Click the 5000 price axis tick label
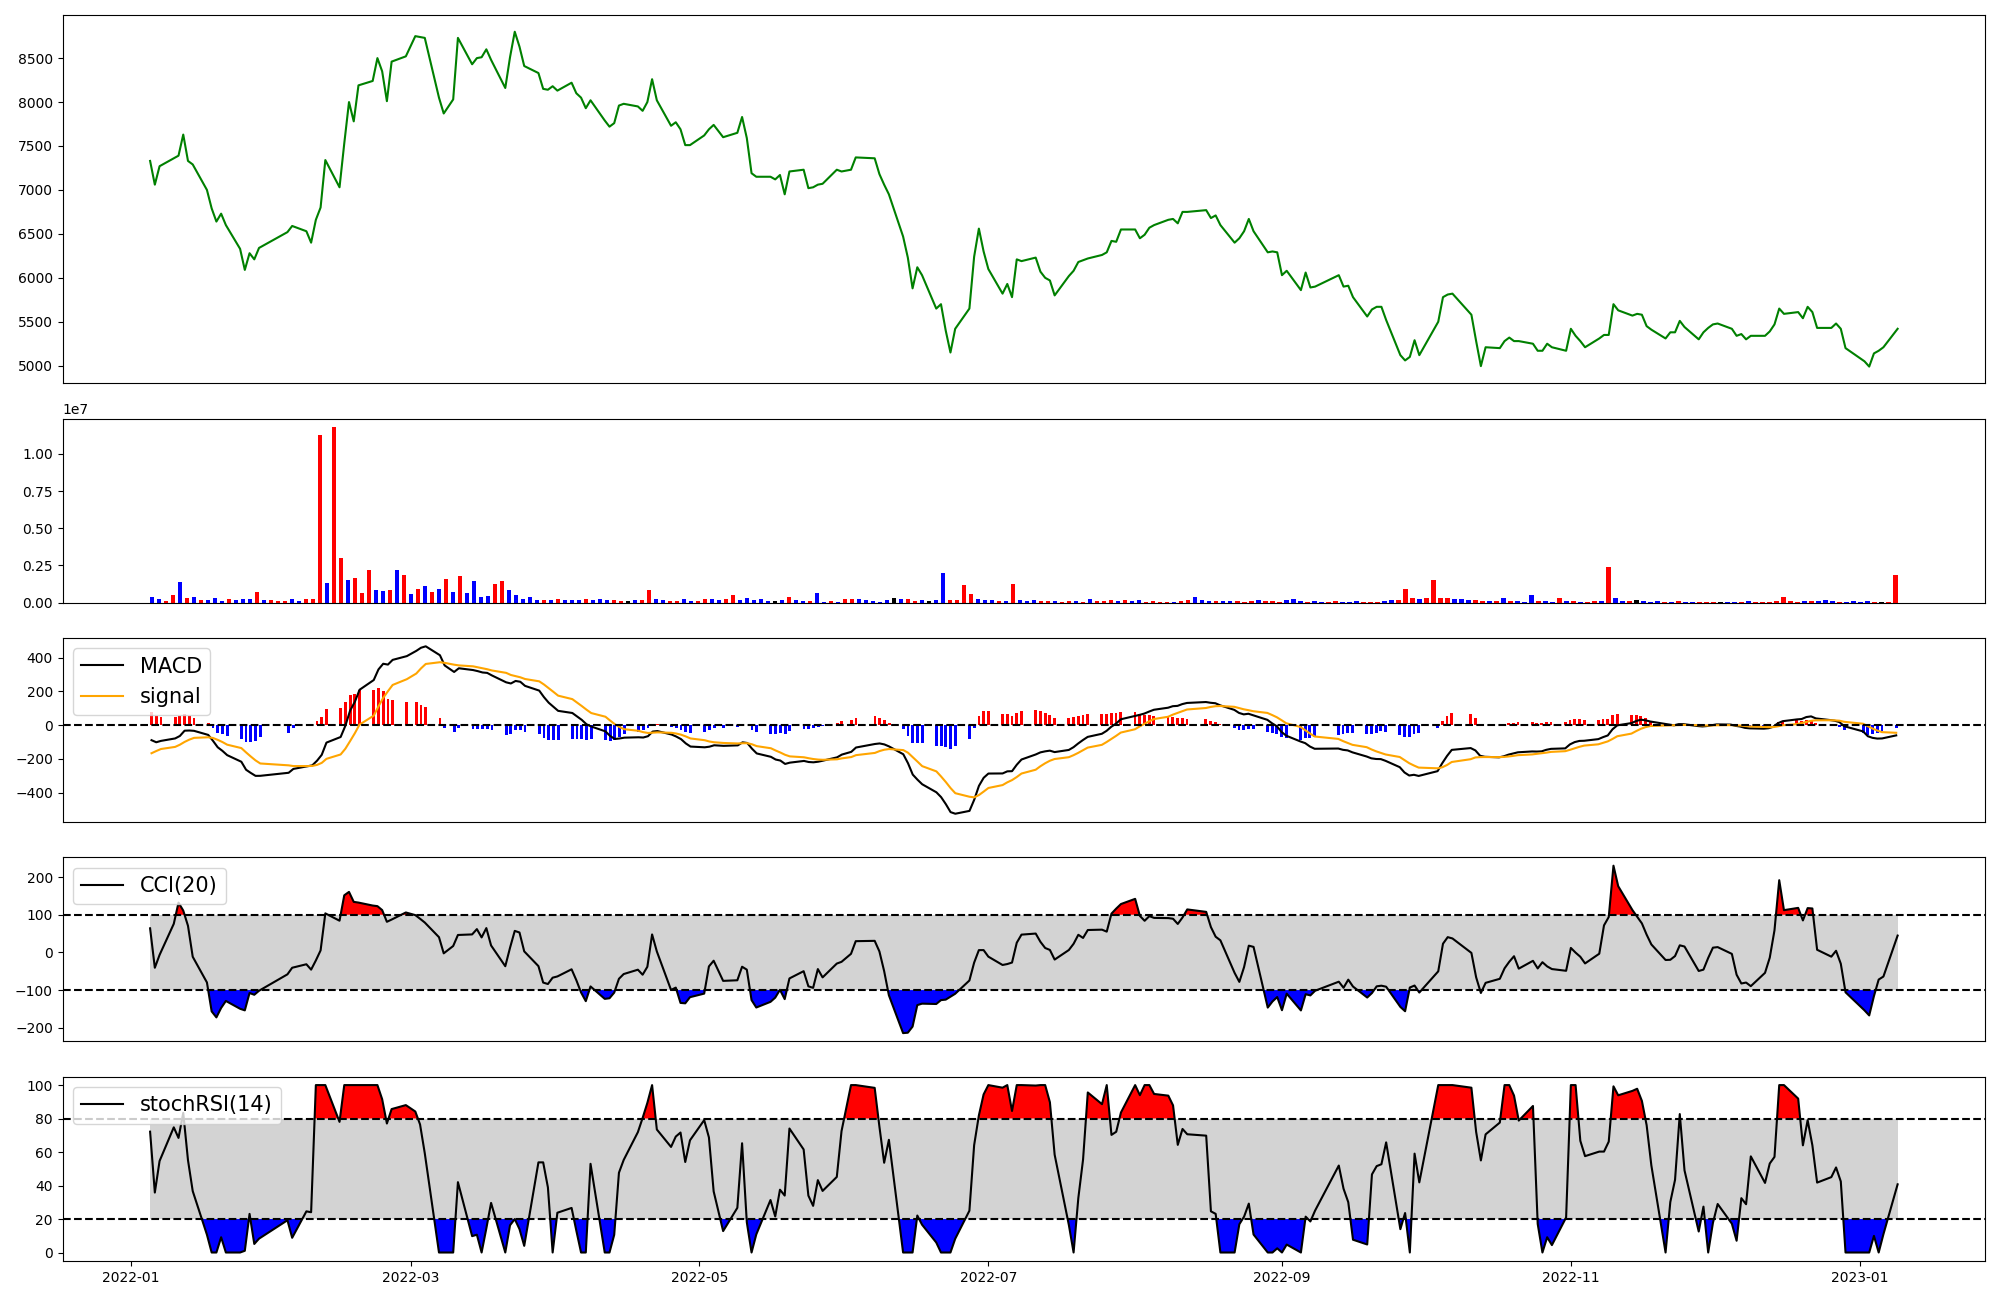2000x1300 pixels. tap(35, 367)
